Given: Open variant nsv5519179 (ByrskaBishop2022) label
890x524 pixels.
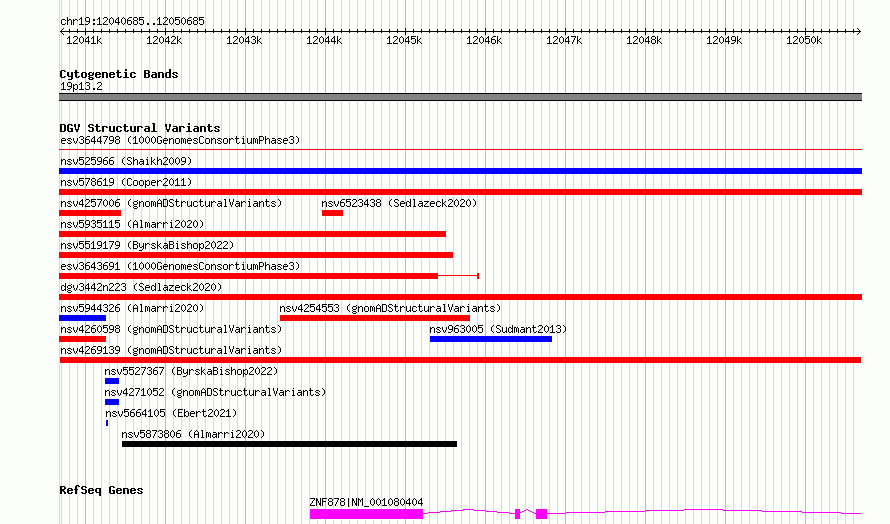Looking at the screenshot, I should click(x=147, y=245).
